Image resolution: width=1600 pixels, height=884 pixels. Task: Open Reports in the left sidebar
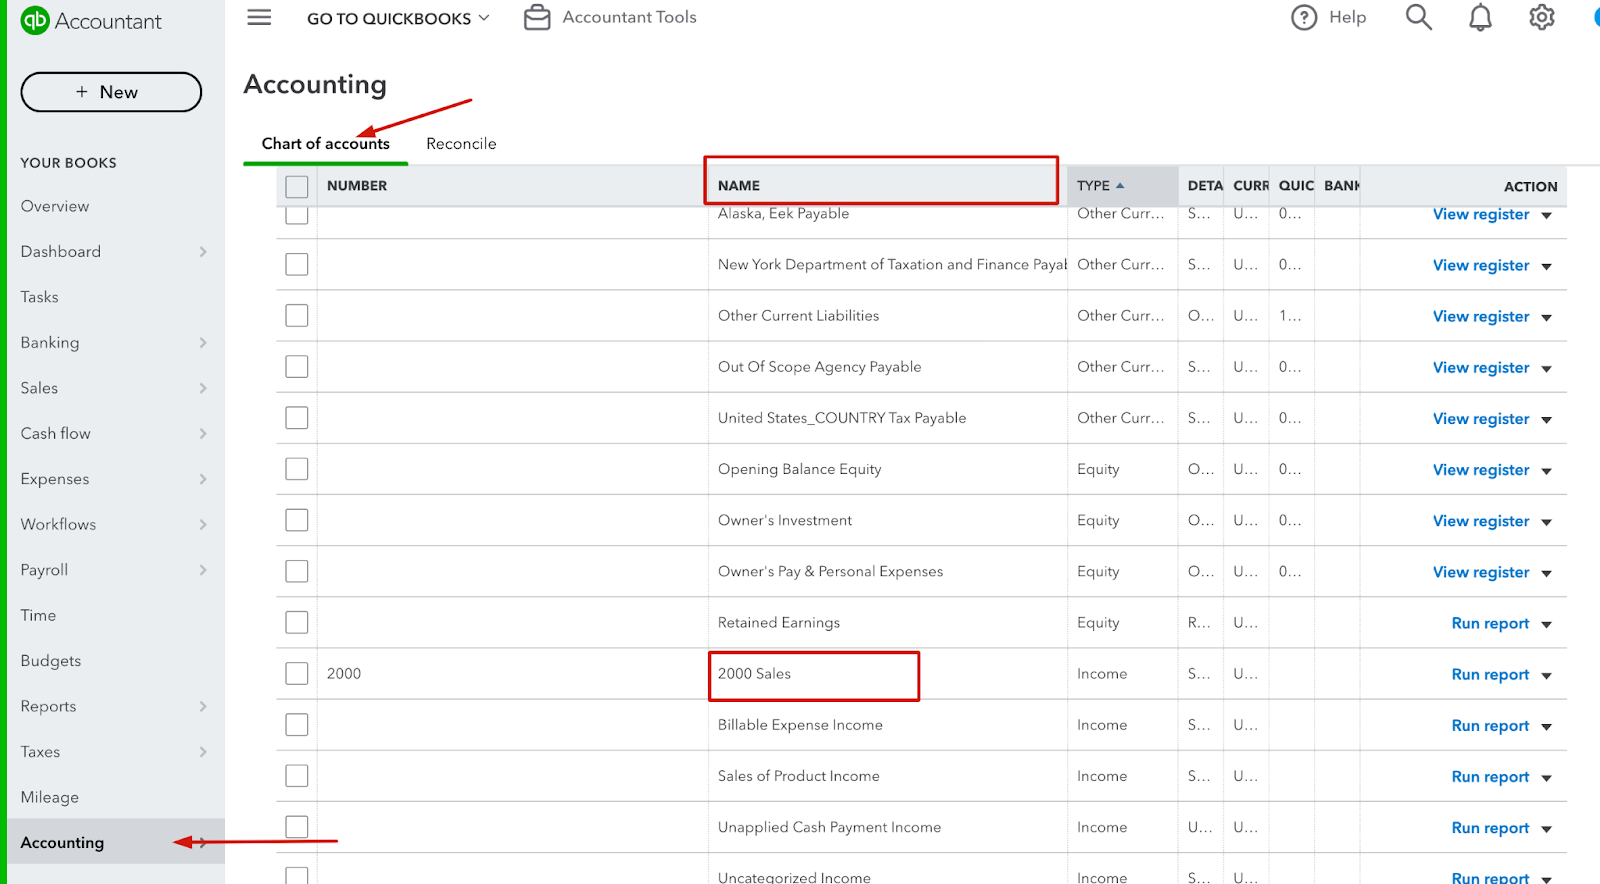click(x=48, y=706)
